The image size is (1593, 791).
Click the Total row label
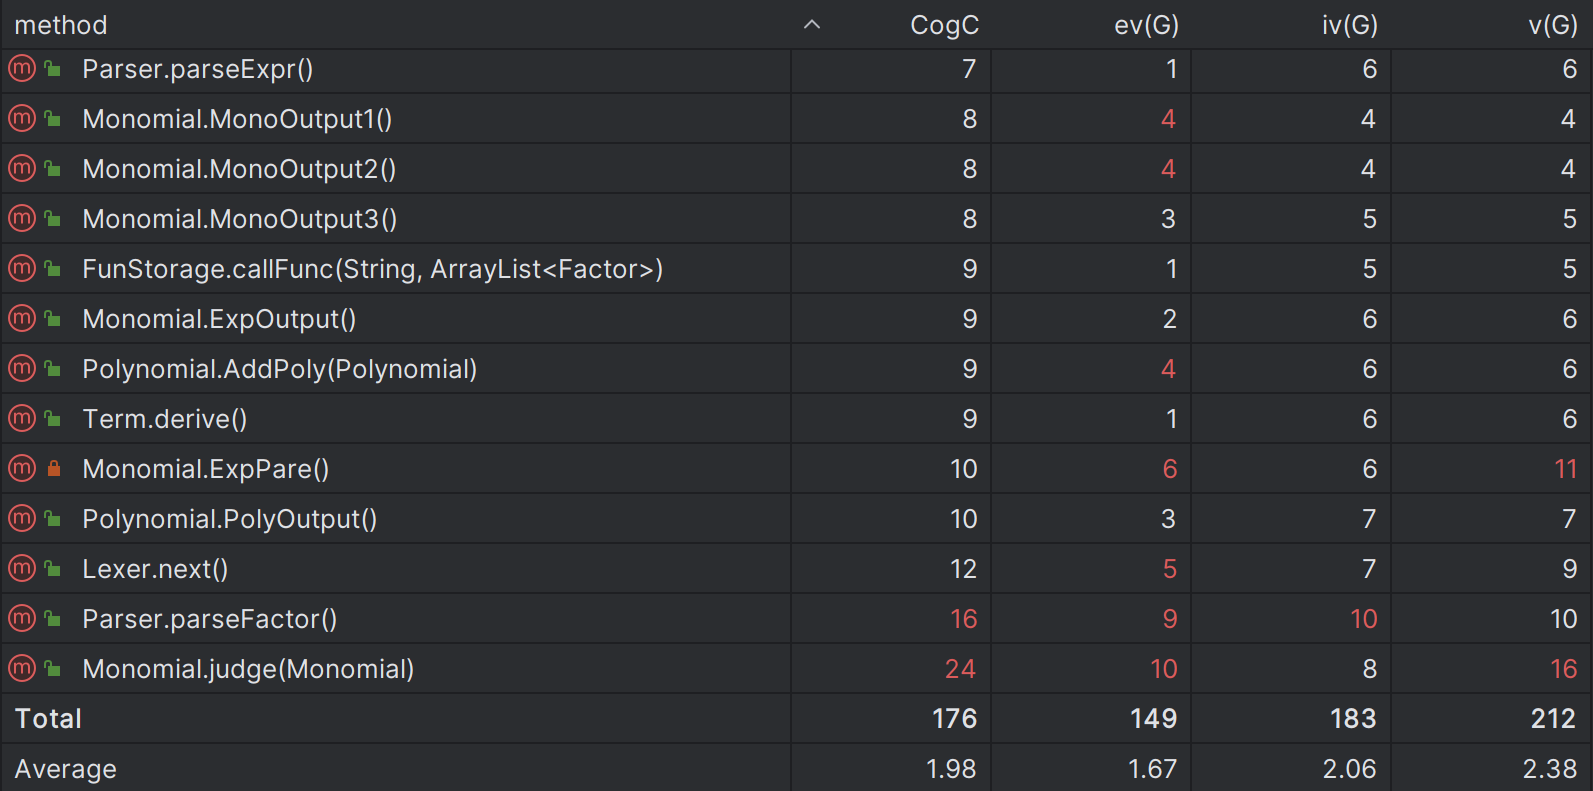pyautogui.click(x=48, y=719)
